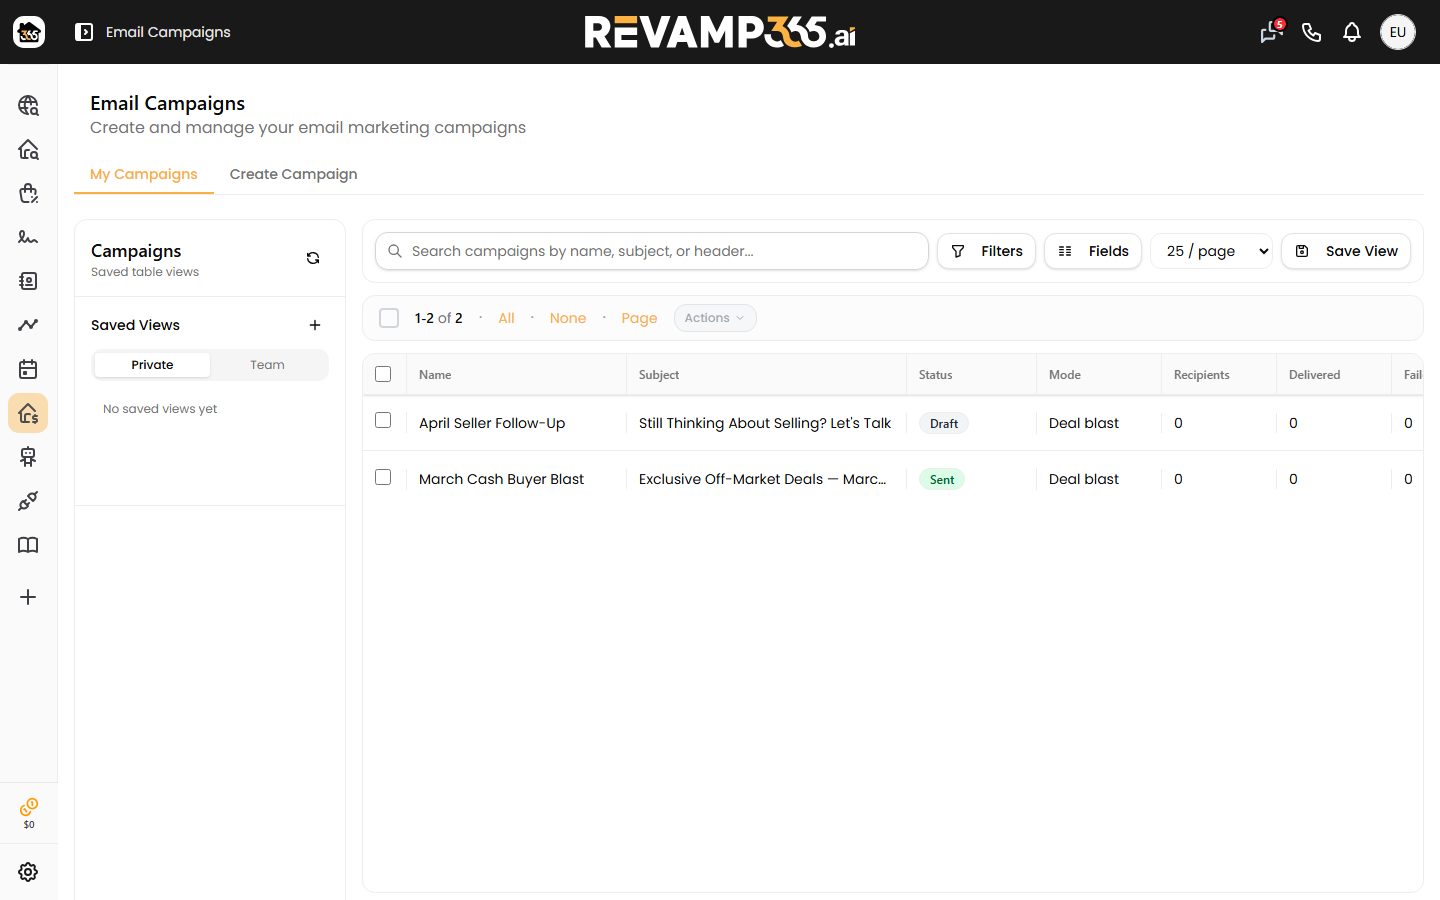Click 'No saved views yet' text
1440x900 pixels.
[x=160, y=409]
